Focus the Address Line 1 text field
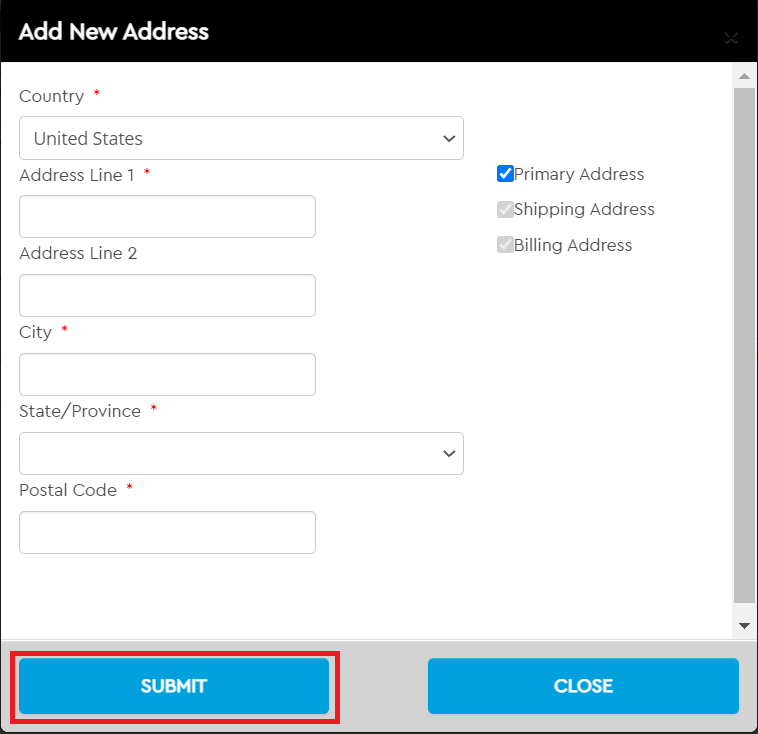Image resolution: width=758 pixels, height=734 pixels. [x=167, y=217]
